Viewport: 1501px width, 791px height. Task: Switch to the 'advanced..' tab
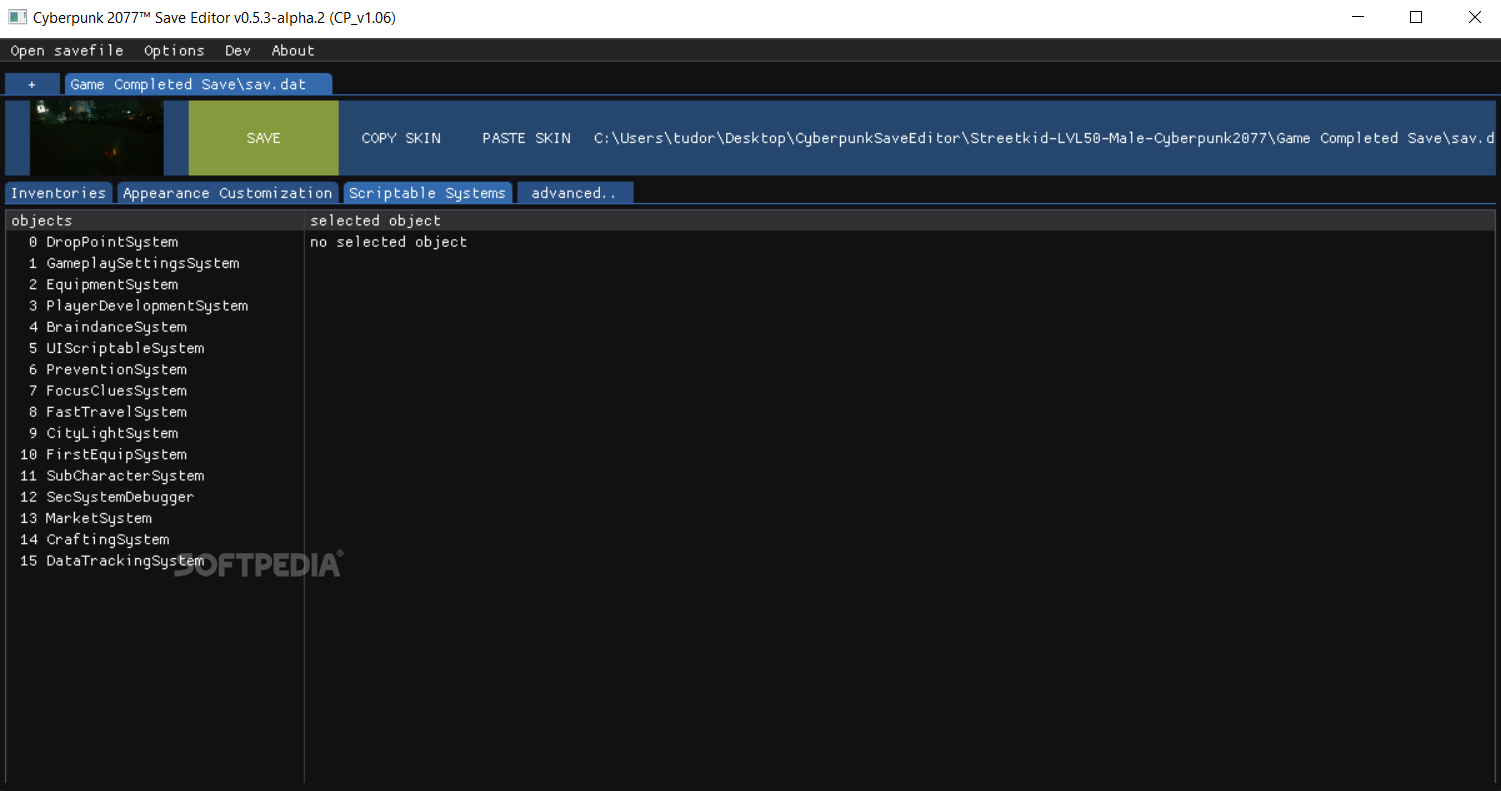pyautogui.click(x=574, y=193)
